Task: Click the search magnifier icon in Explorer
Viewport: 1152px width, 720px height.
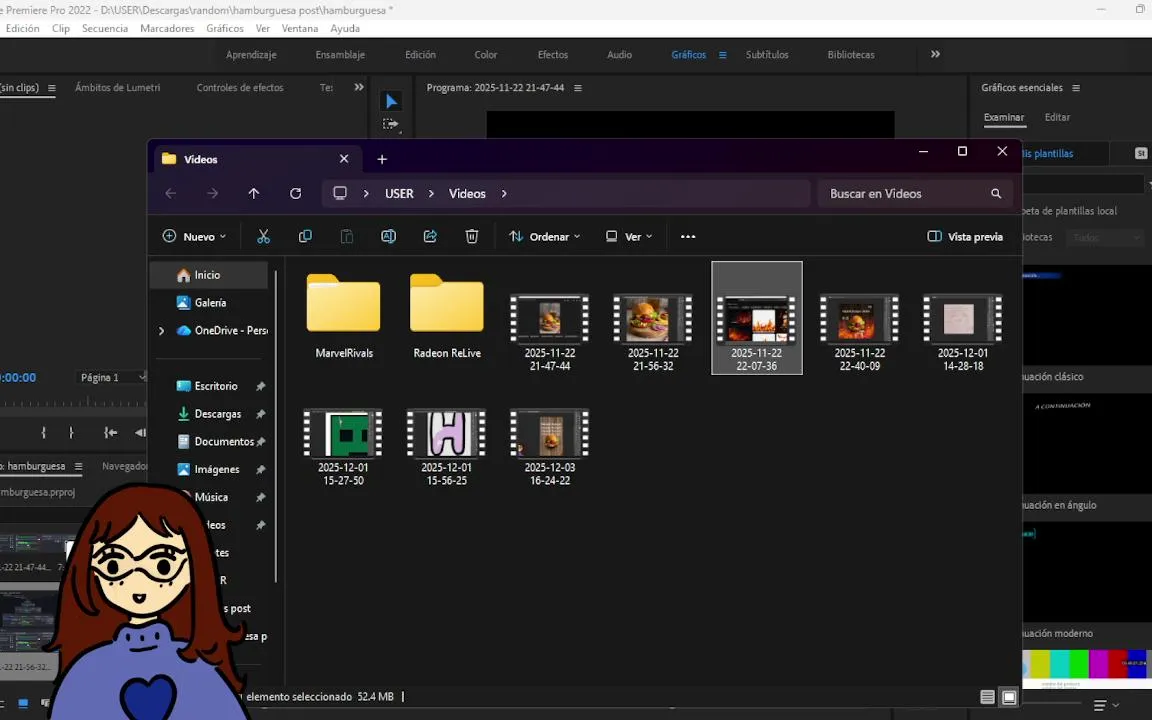Action: coord(996,194)
